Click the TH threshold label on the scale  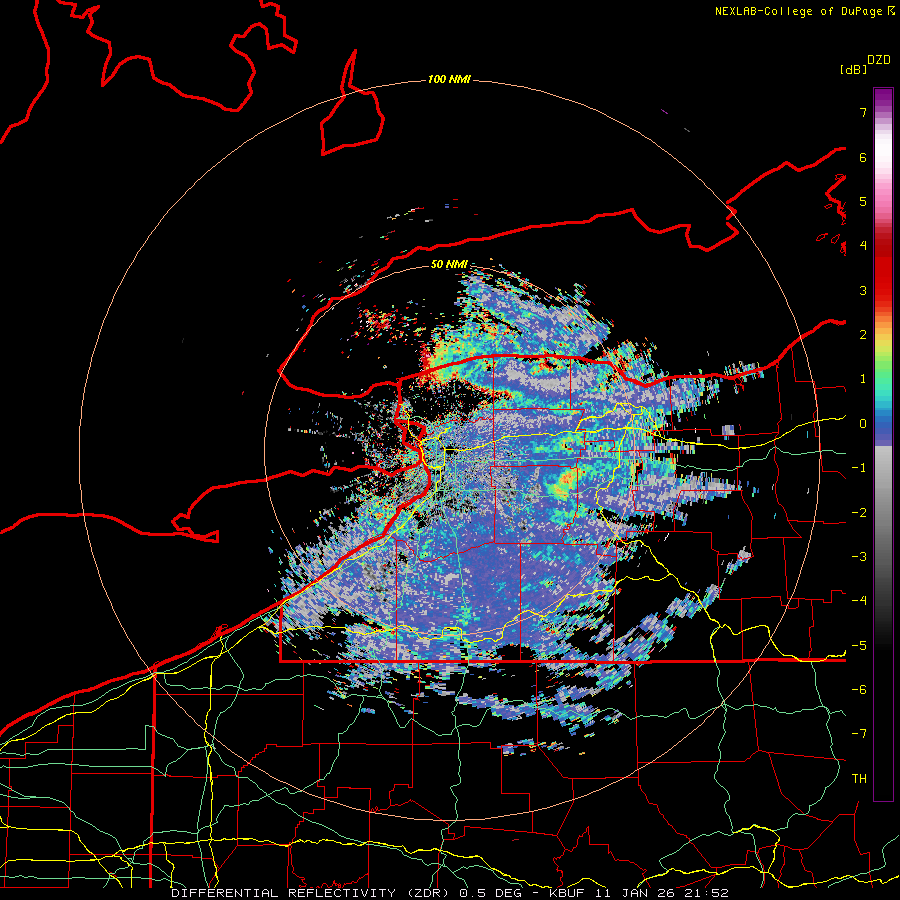coord(859,778)
